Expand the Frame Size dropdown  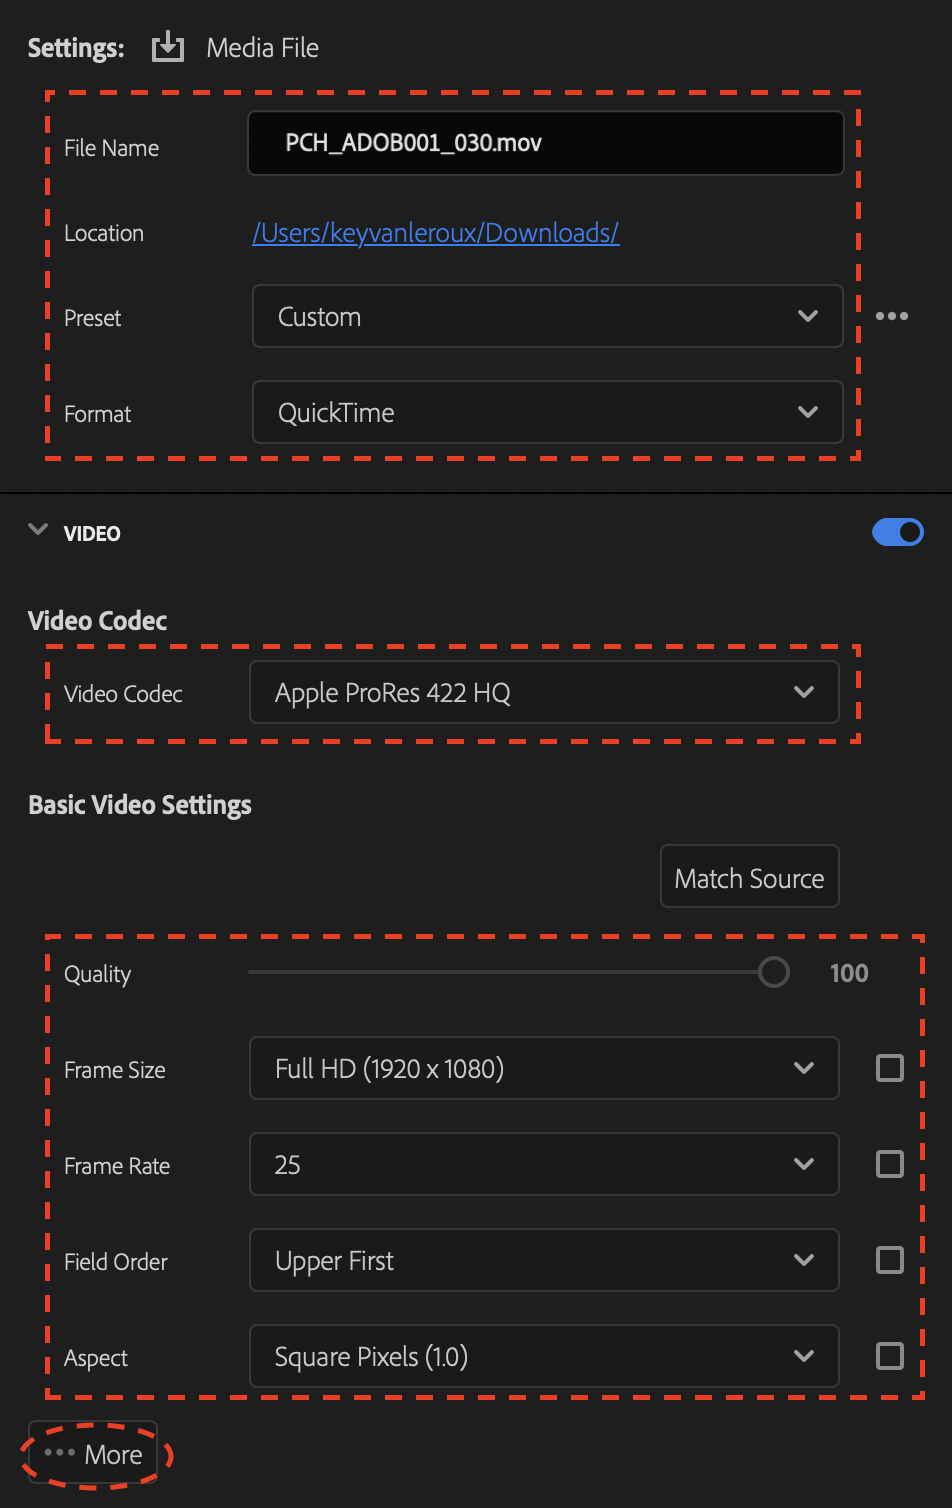pyautogui.click(x=543, y=1068)
